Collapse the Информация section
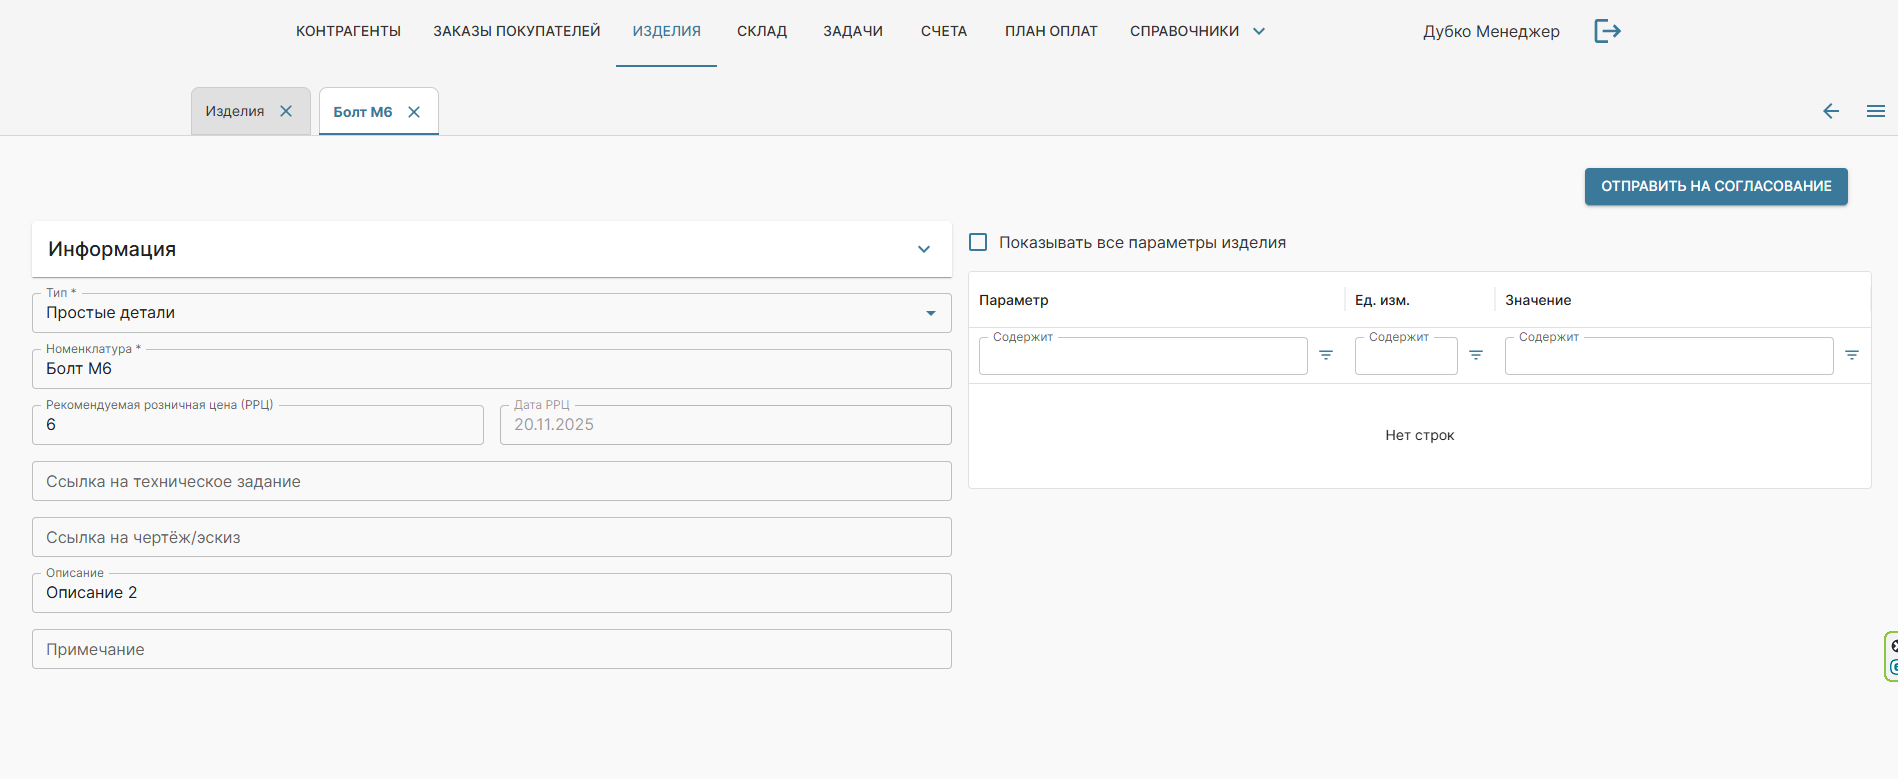This screenshot has width=1898, height=779. [923, 249]
